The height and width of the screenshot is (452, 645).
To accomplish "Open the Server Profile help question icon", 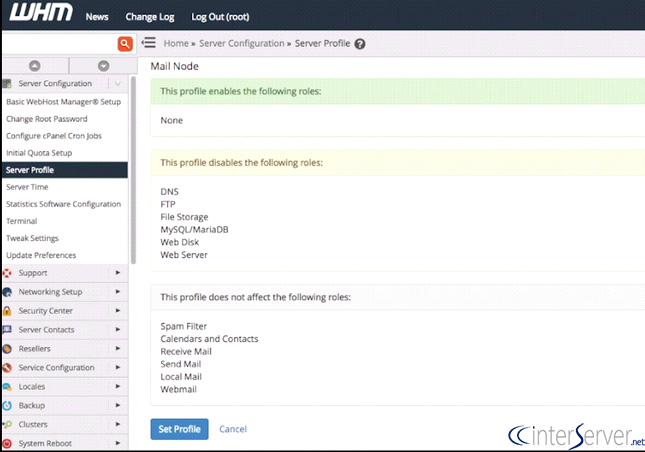I will 360,44.
